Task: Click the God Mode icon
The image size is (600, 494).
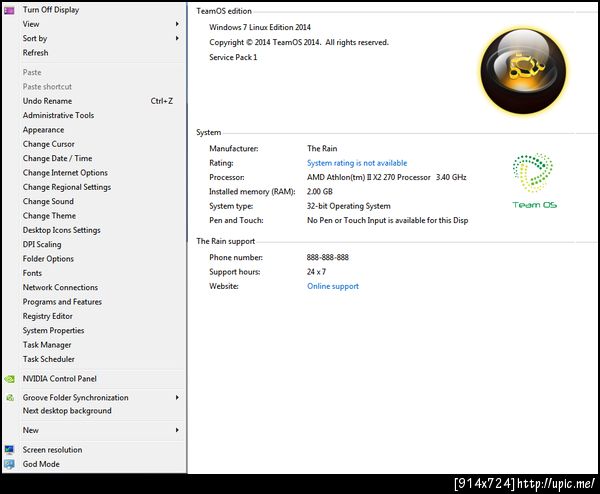Action: coord(9,465)
